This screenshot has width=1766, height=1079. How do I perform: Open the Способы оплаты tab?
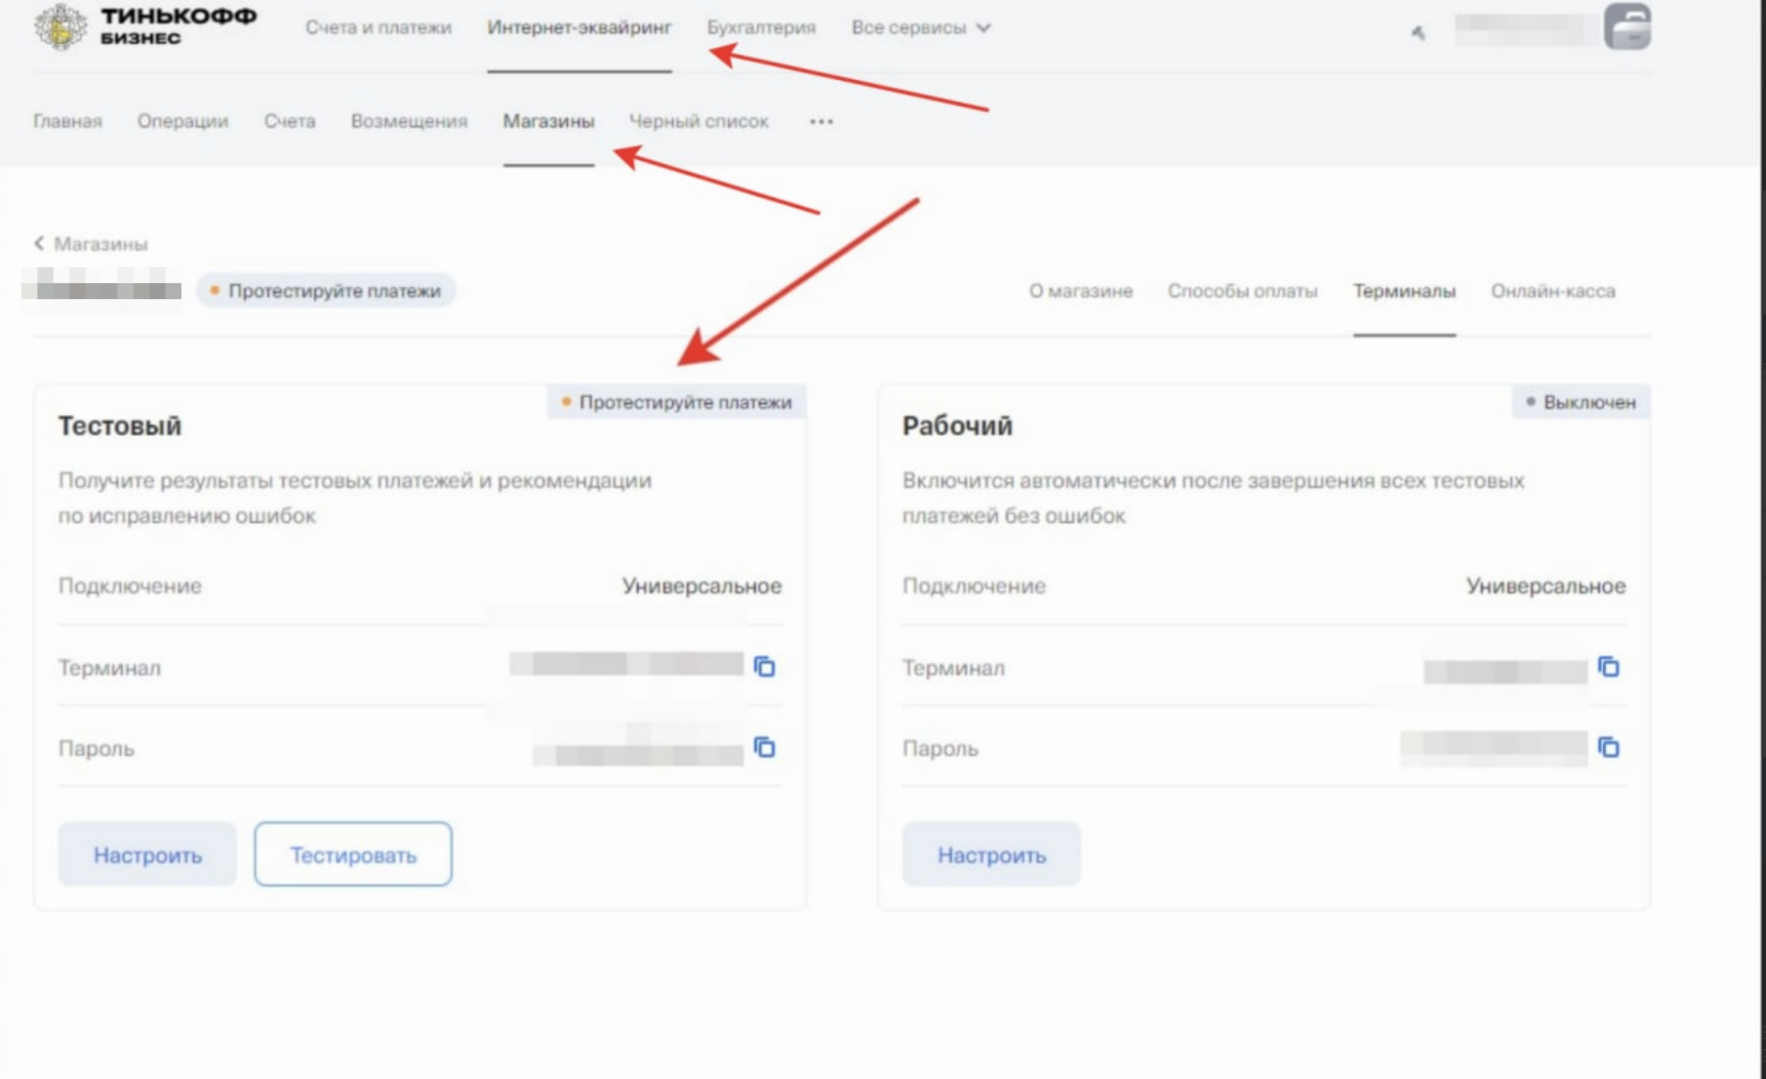click(x=1242, y=291)
